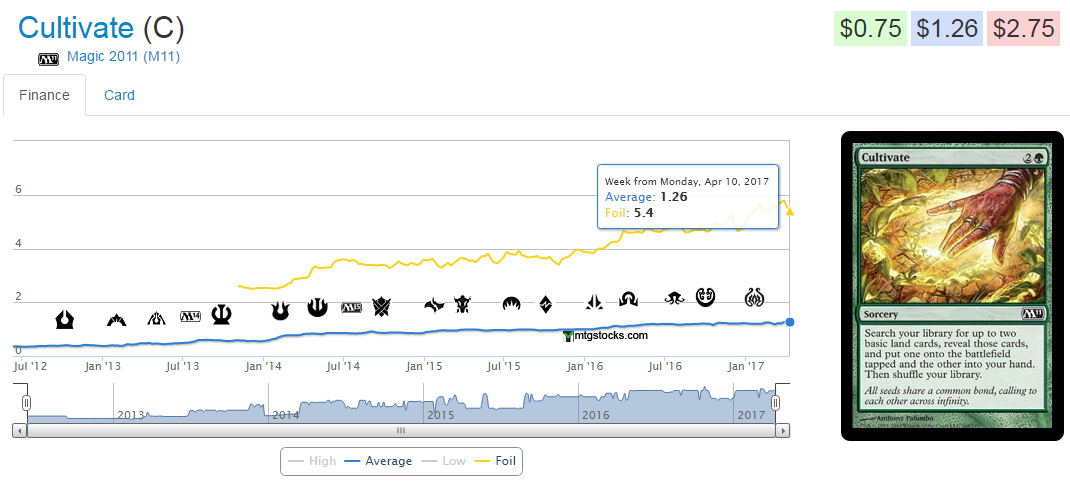This screenshot has height=486, width=1070.
Task: Click the Oath of the Gatewatch symbol
Action: [594, 301]
